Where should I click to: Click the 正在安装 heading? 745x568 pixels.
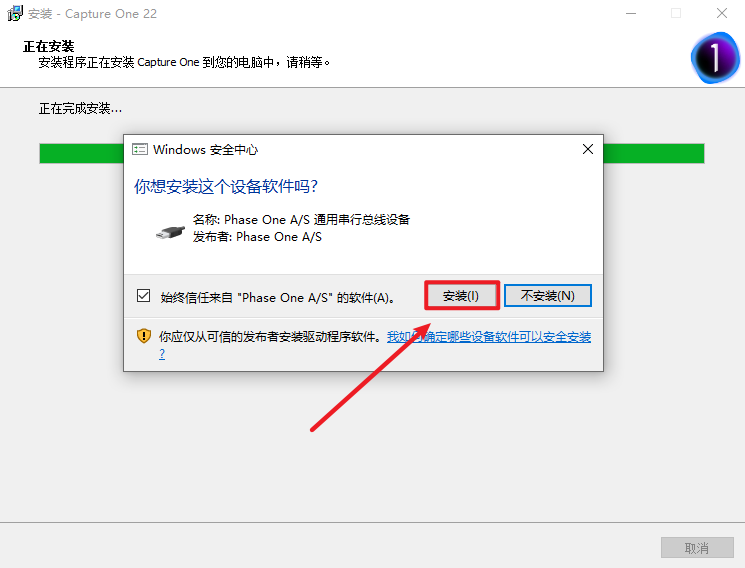(50, 46)
